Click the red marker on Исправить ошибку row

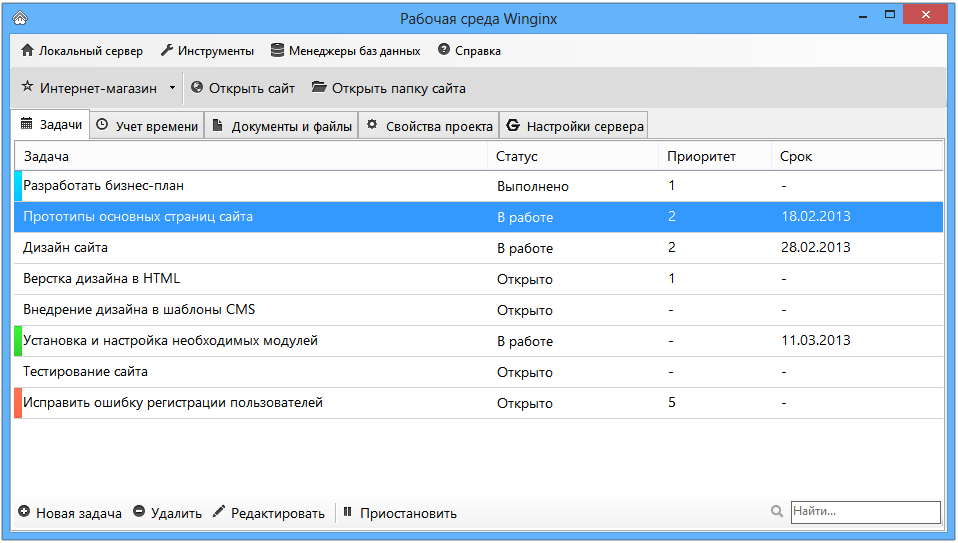(x=18, y=403)
